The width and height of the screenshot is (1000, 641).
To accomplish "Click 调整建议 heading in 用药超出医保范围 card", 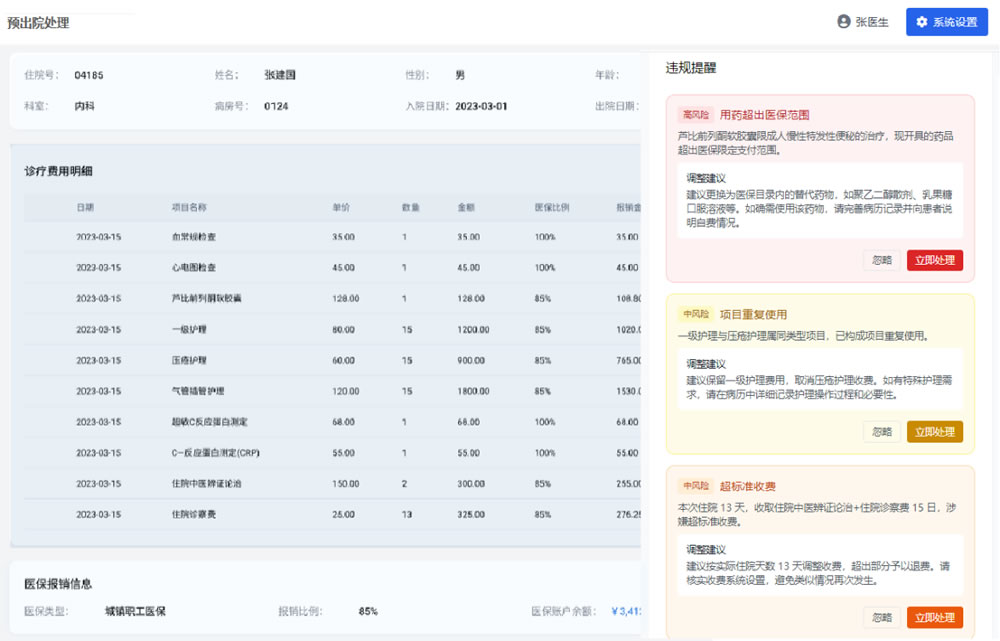I will tap(706, 178).
